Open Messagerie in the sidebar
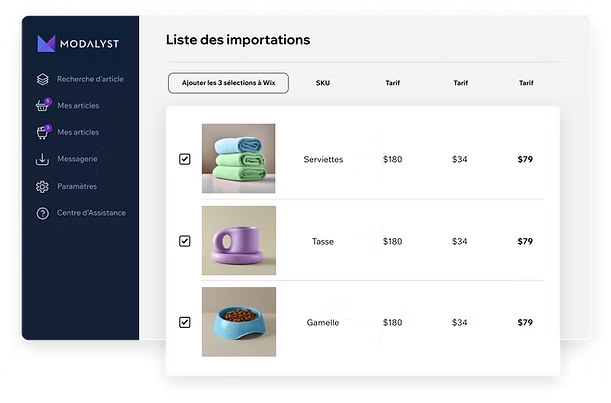 pyautogui.click(x=77, y=159)
